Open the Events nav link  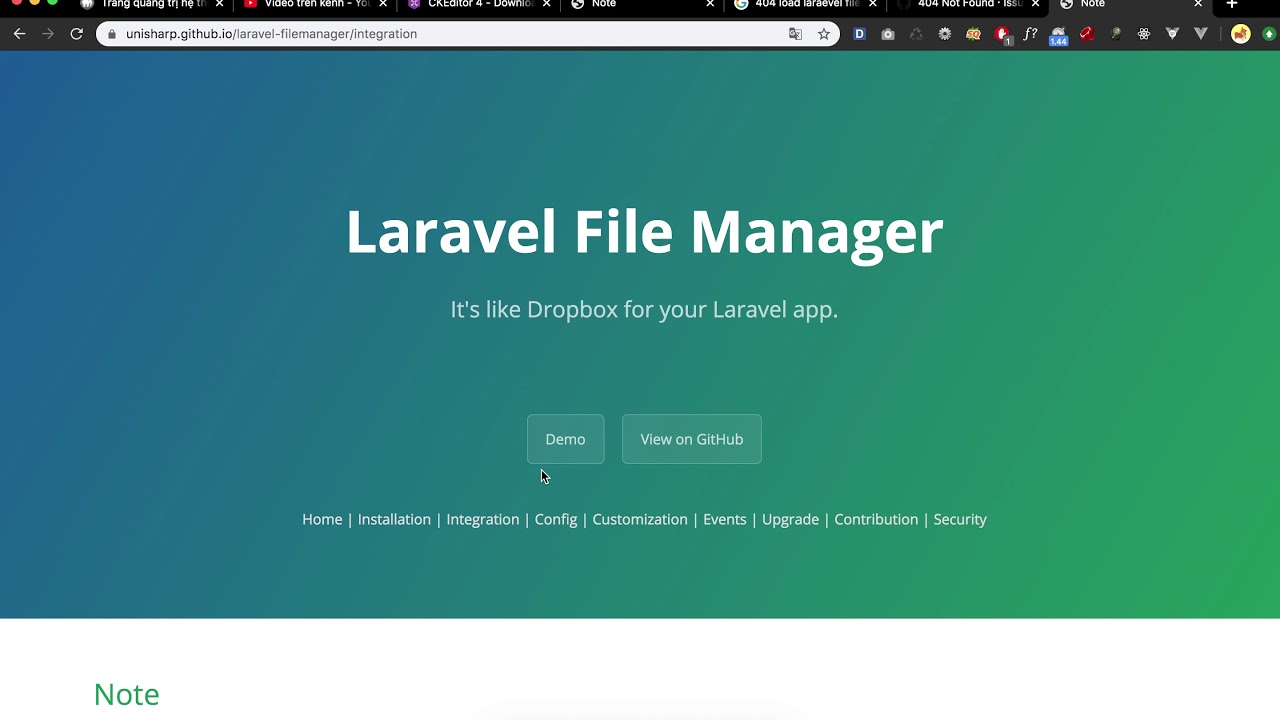pyautogui.click(x=725, y=519)
